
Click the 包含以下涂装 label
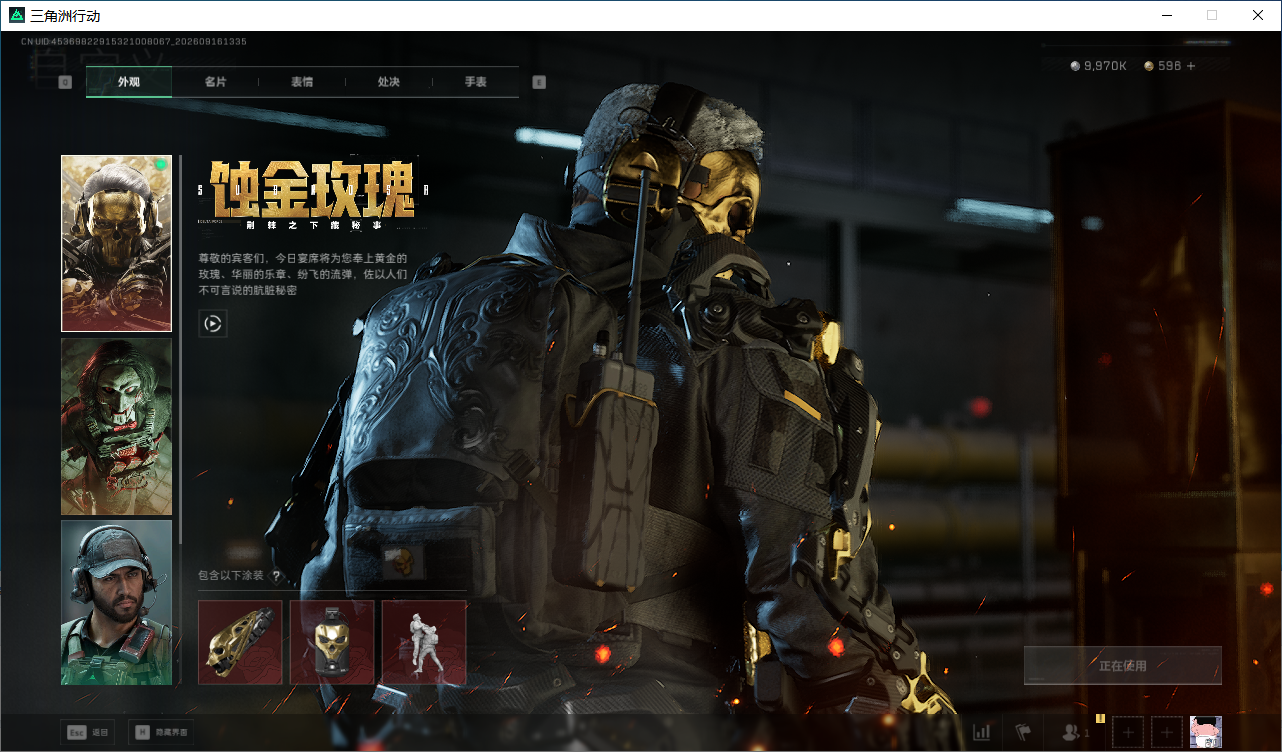[231, 576]
